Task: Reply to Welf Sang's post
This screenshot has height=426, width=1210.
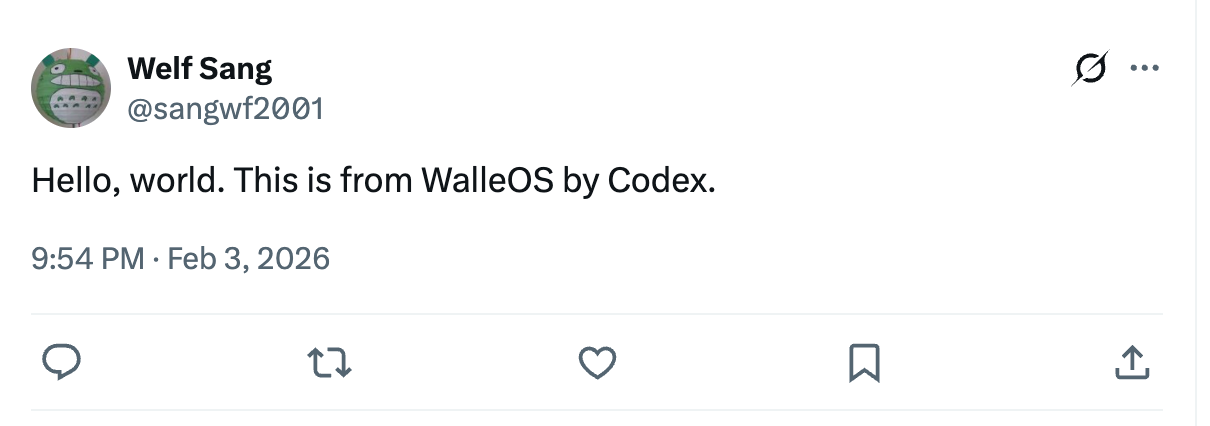Action: point(62,362)
